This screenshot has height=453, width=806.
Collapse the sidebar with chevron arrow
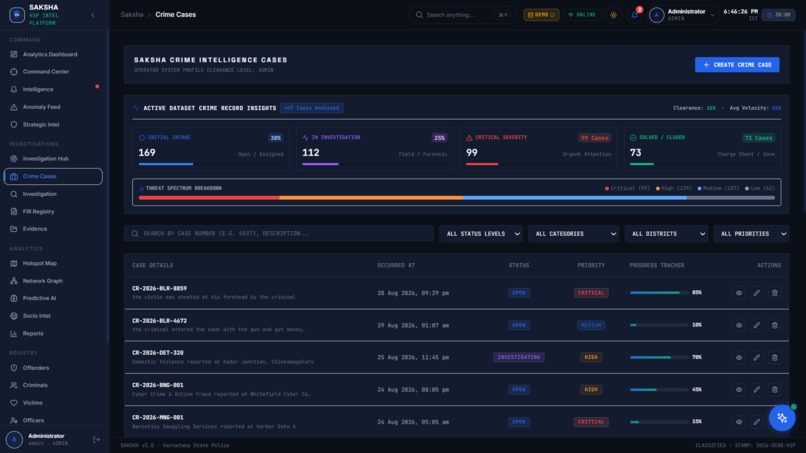point(93,15)
